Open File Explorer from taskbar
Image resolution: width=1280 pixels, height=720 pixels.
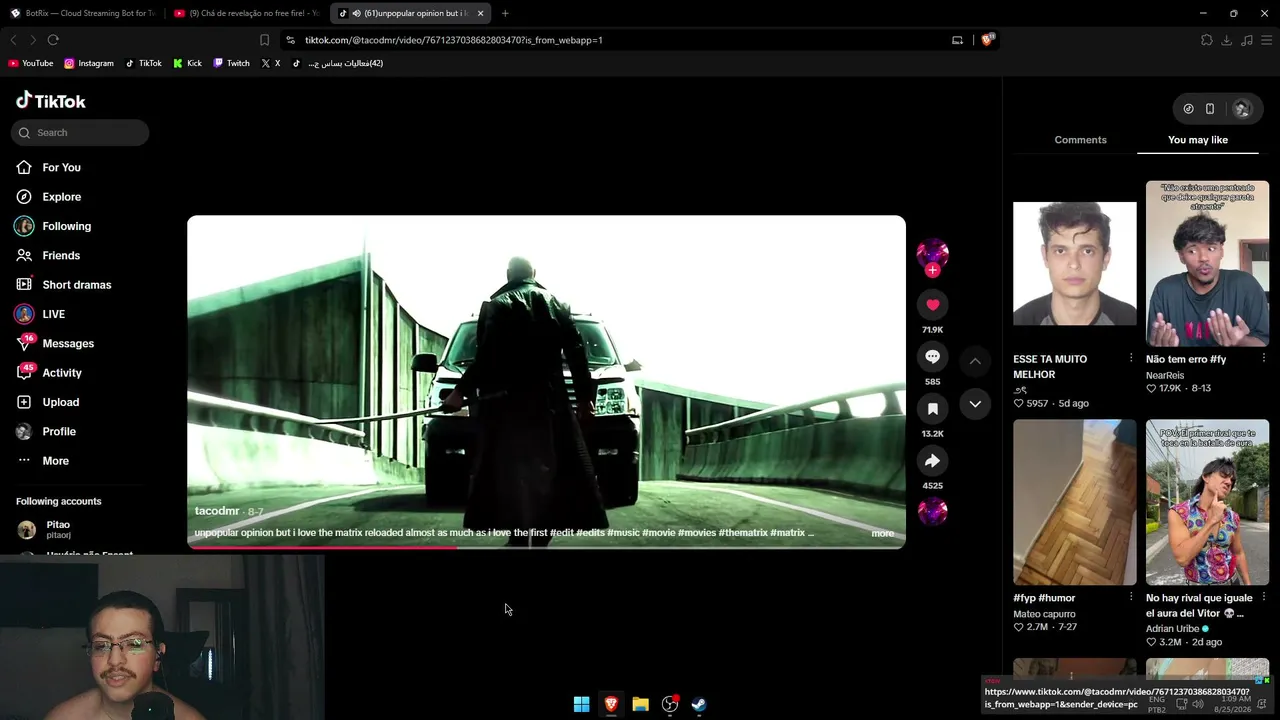pos(640,704)
